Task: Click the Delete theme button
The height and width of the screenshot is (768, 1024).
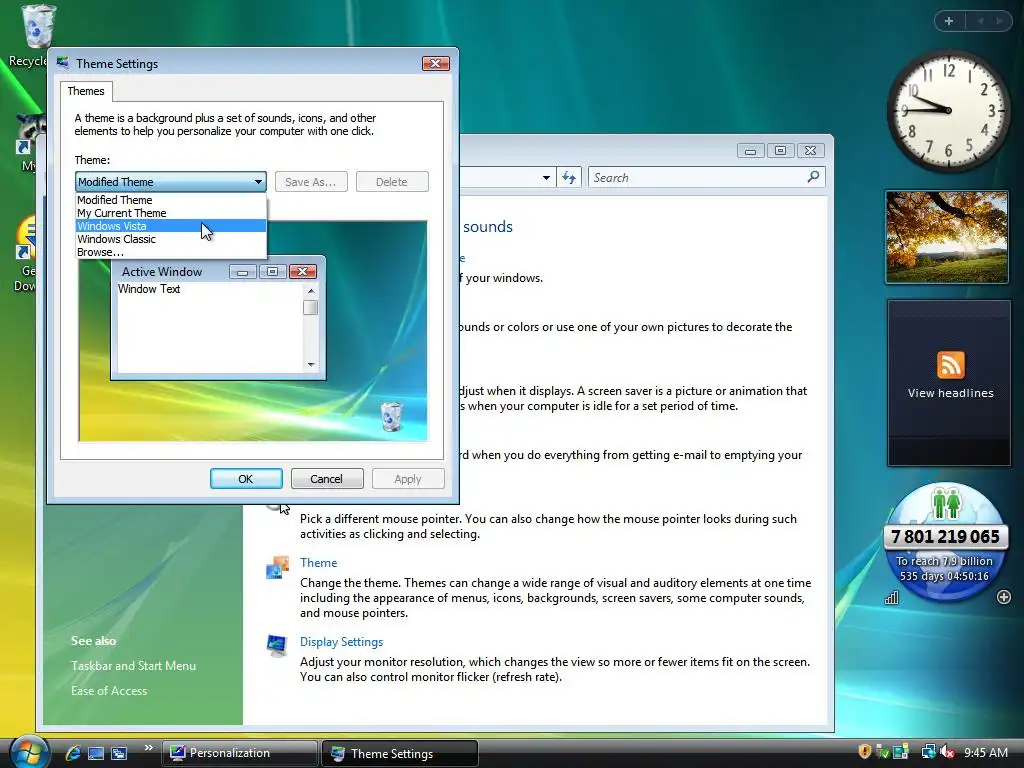Action: (392, 182)
